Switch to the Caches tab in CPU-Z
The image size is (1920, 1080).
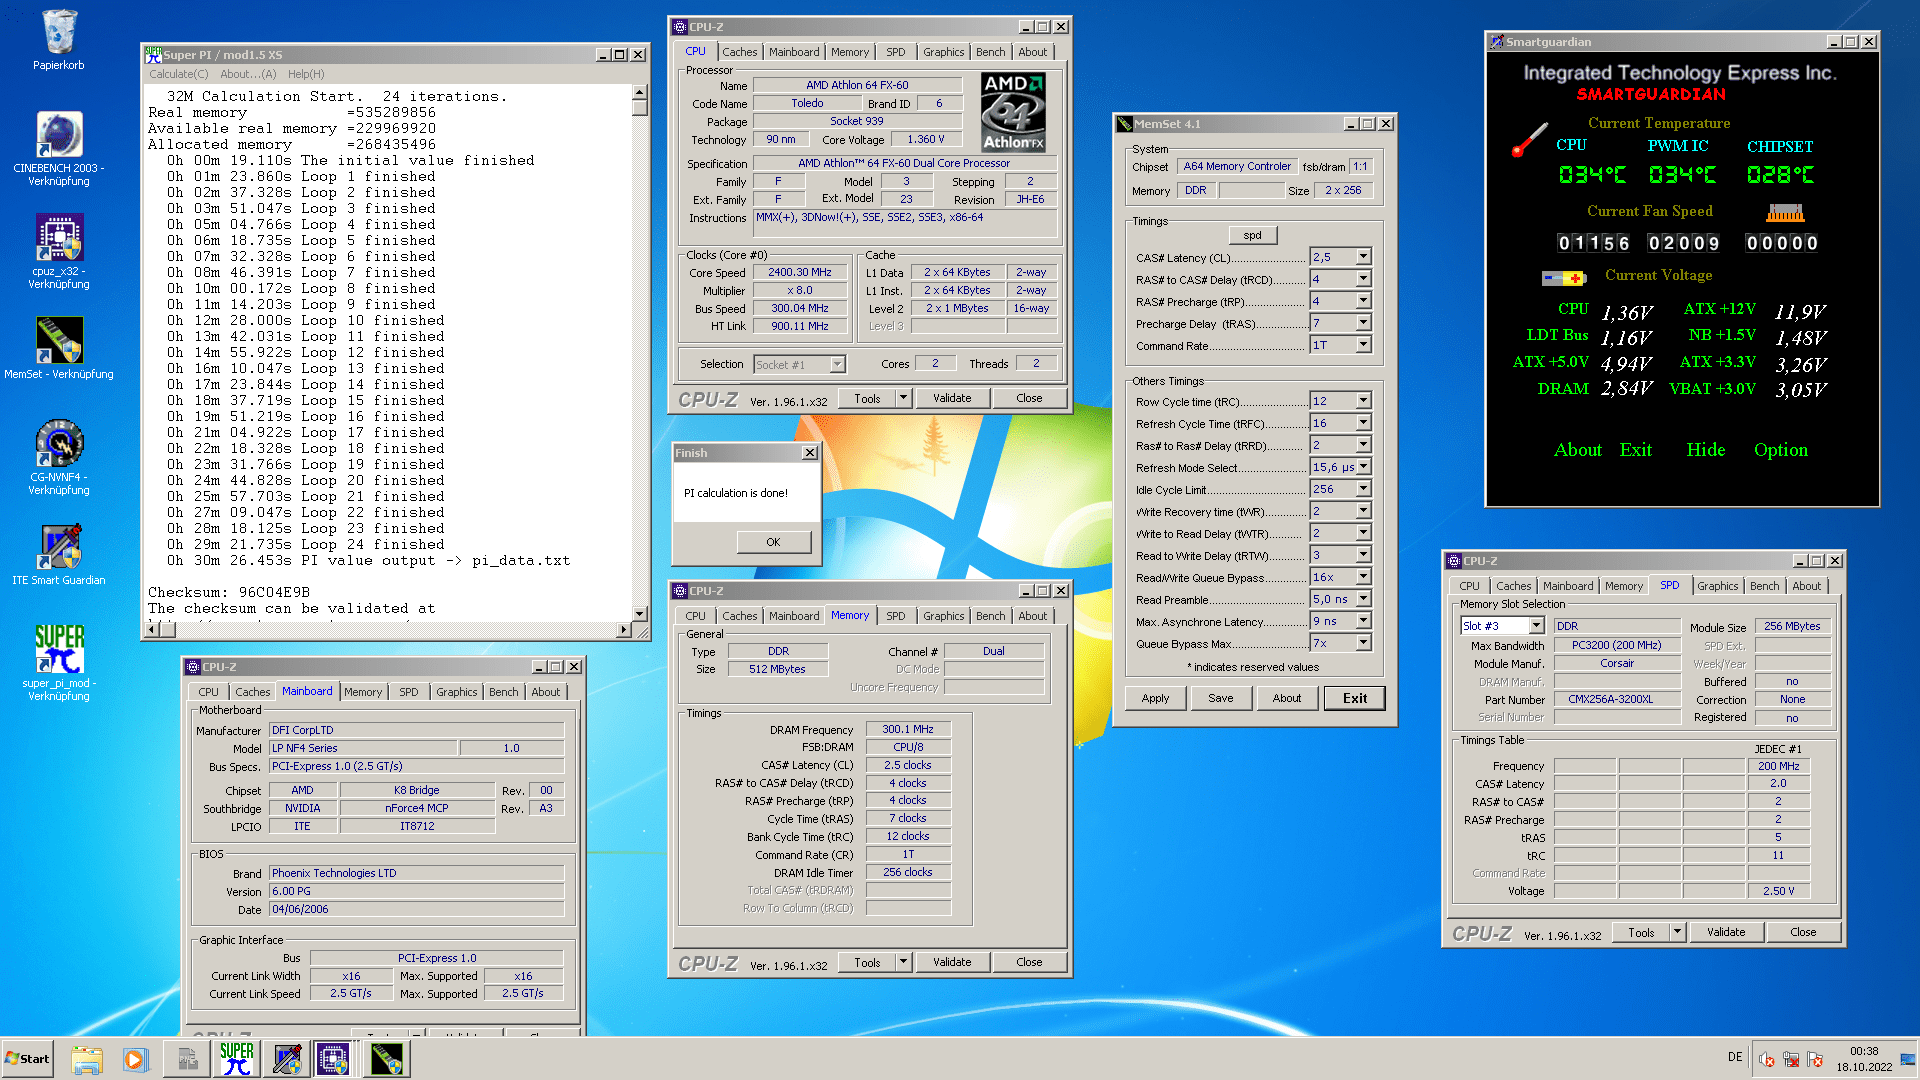pos(739,52)
